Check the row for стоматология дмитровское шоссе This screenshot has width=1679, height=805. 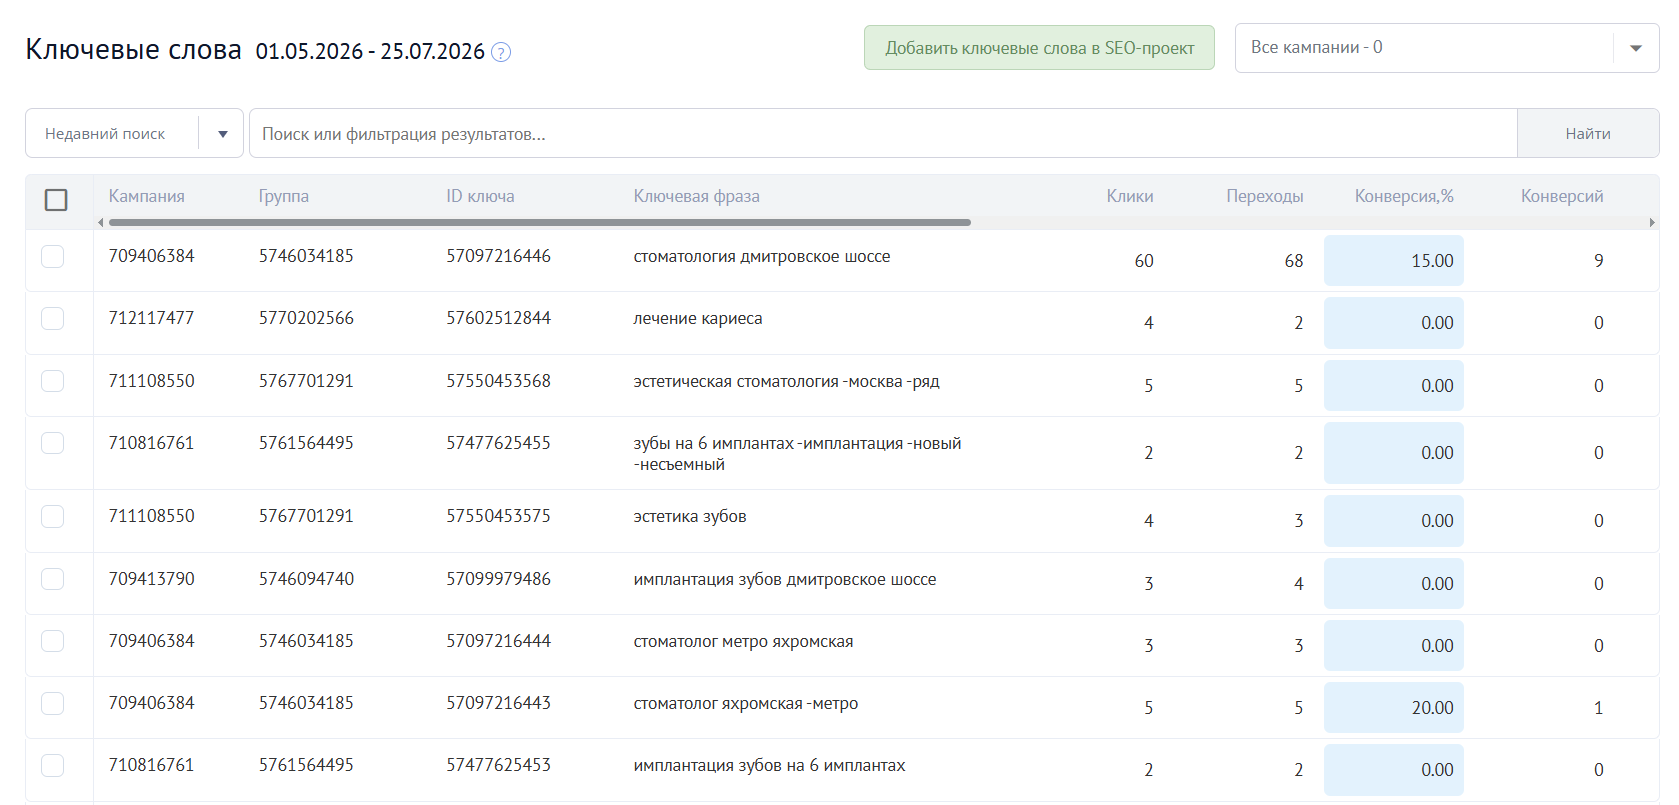pyautogui.click(x=53, y=256)
